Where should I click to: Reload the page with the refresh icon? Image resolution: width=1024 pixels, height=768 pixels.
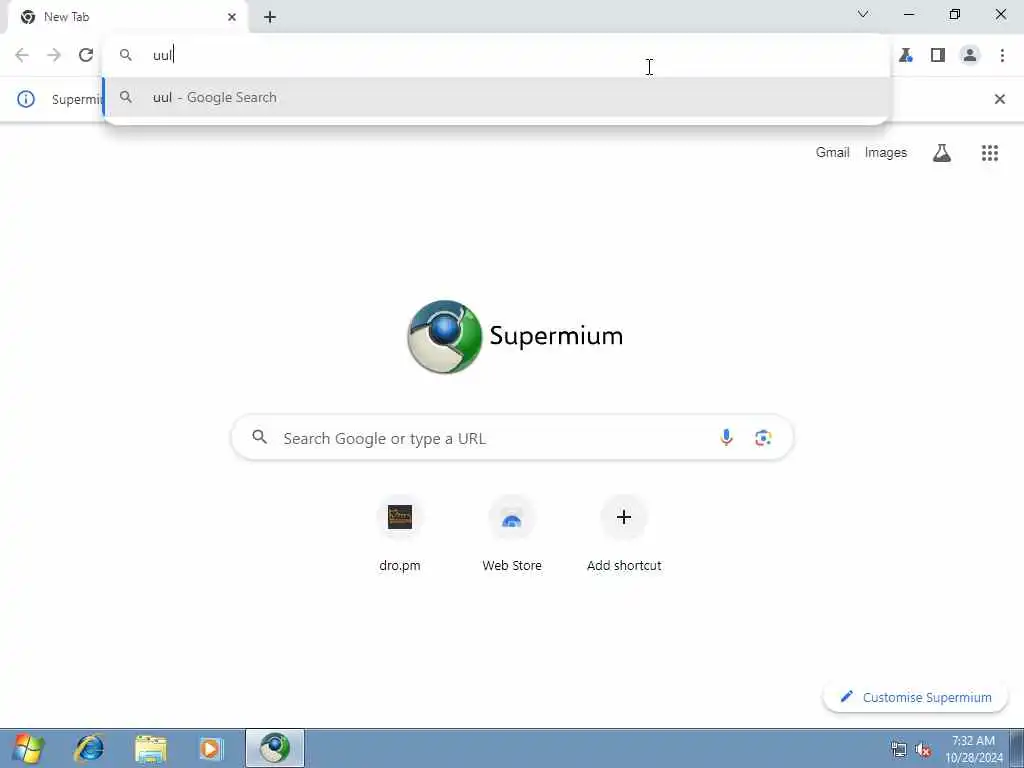pos(86,55)
